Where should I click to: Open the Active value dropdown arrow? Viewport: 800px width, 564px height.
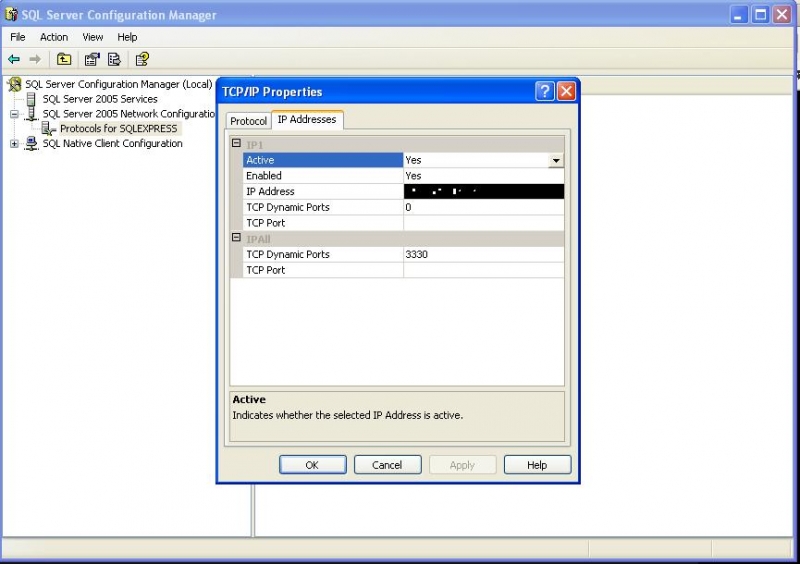pos(556,160)
